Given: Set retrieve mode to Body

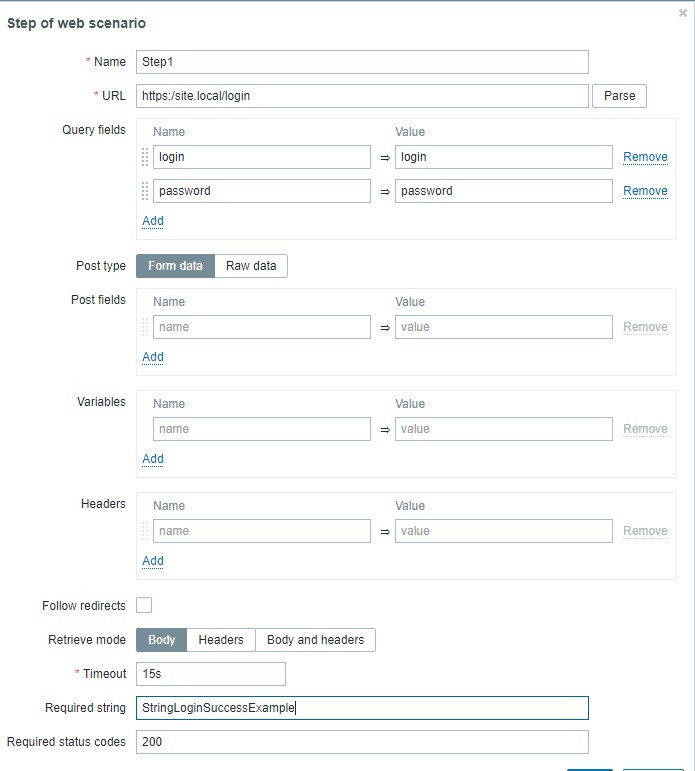Looking at the screenshot, I should [x=162, y=640].
